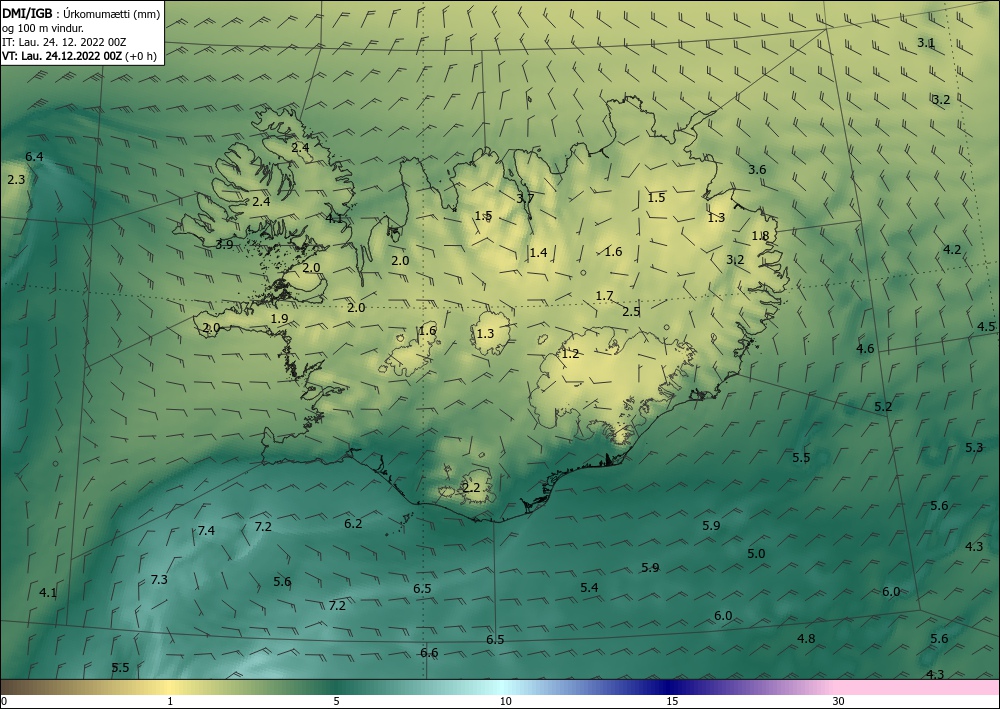Image resolution: width=1000 pixels, height=709 pixels.
Task: Click the 7.3 value label
Action: click(159, 580)
